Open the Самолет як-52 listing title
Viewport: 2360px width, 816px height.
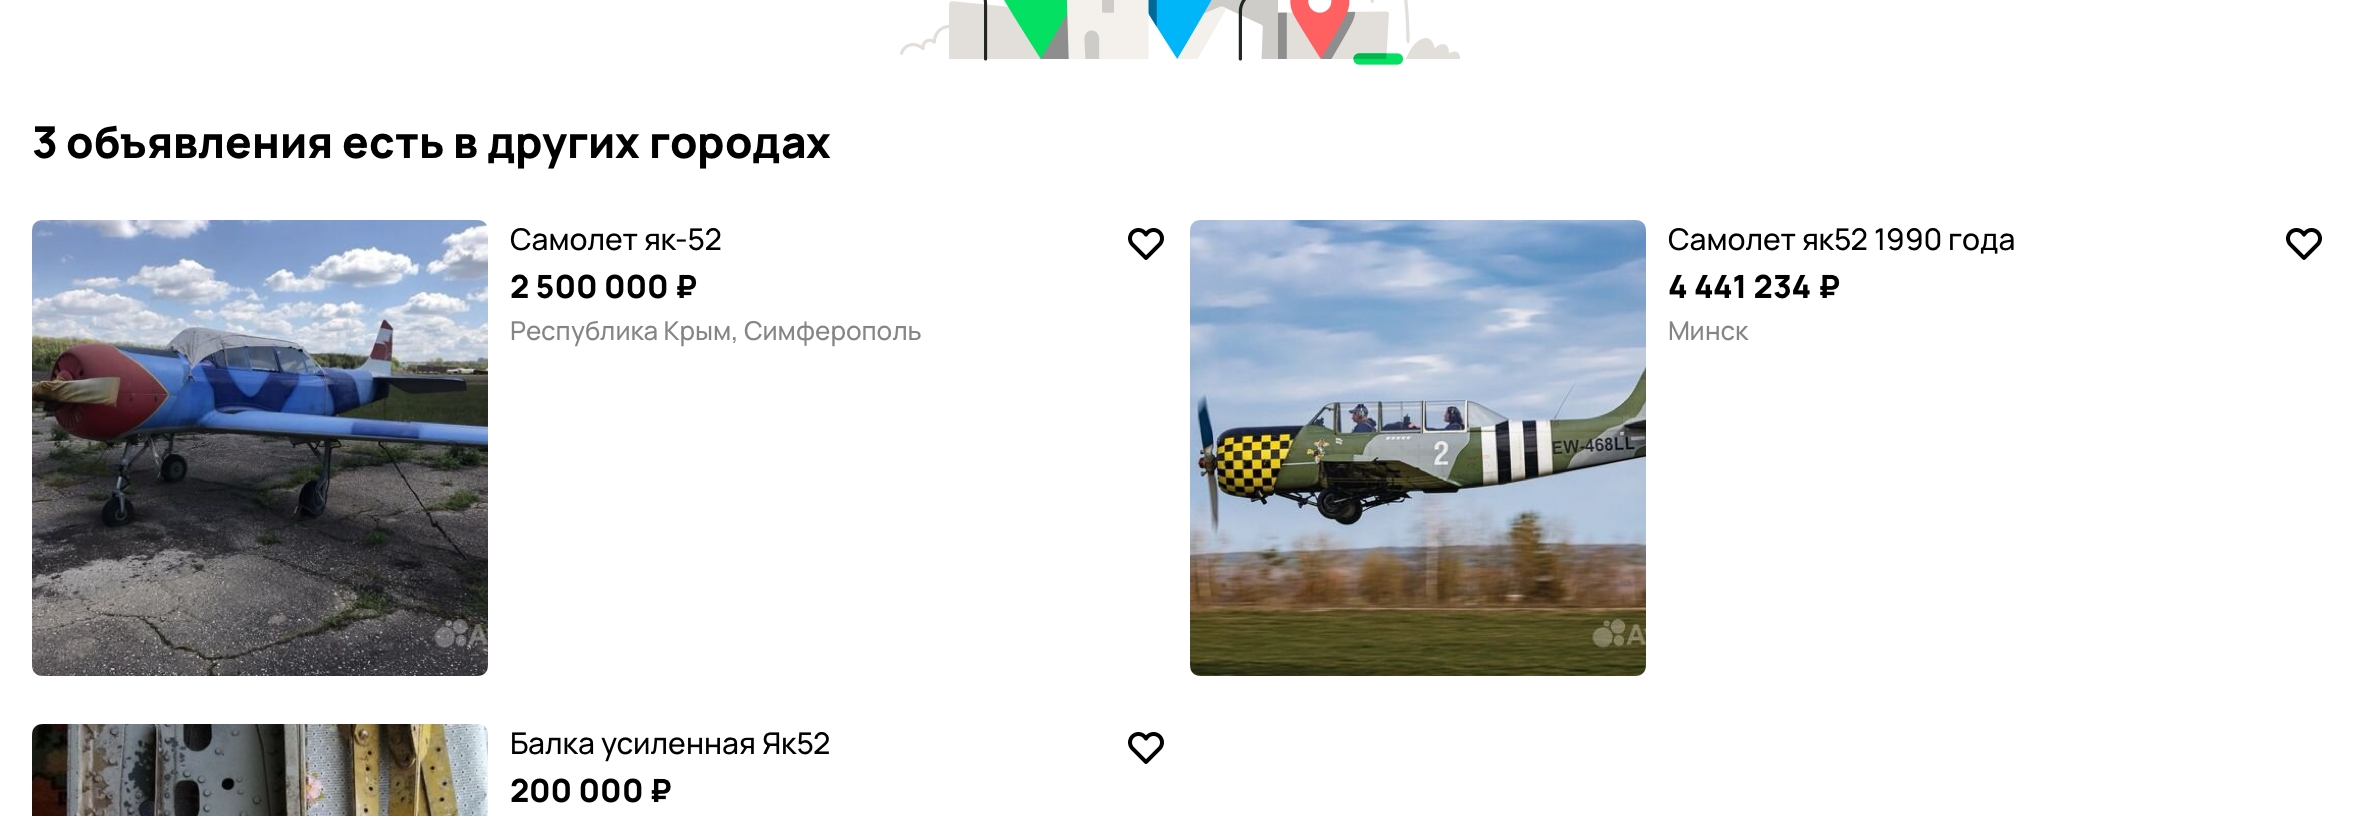(x=615, y=240)
